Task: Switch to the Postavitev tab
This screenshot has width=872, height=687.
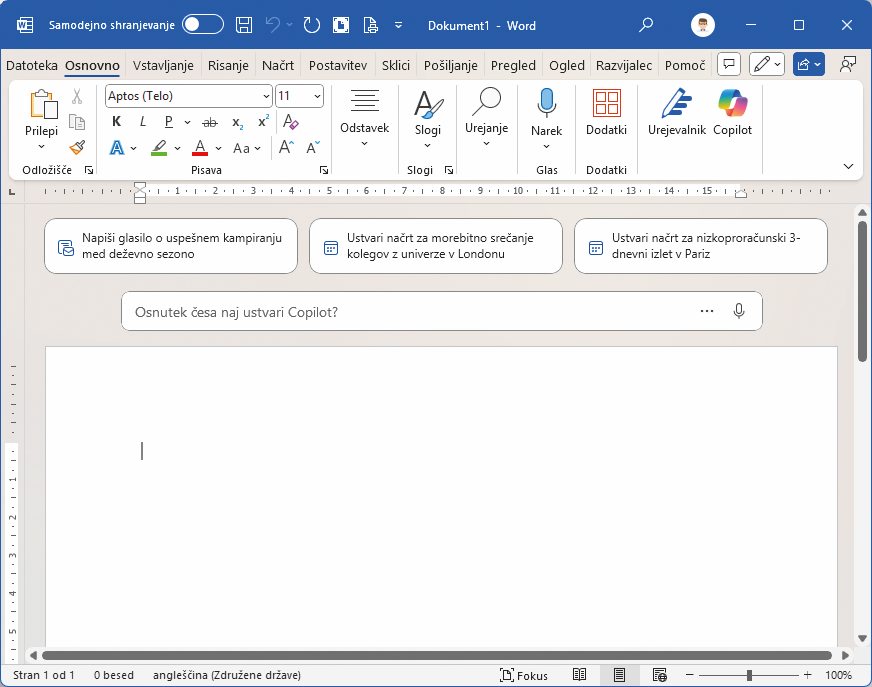Action: (x=338, y=65)
